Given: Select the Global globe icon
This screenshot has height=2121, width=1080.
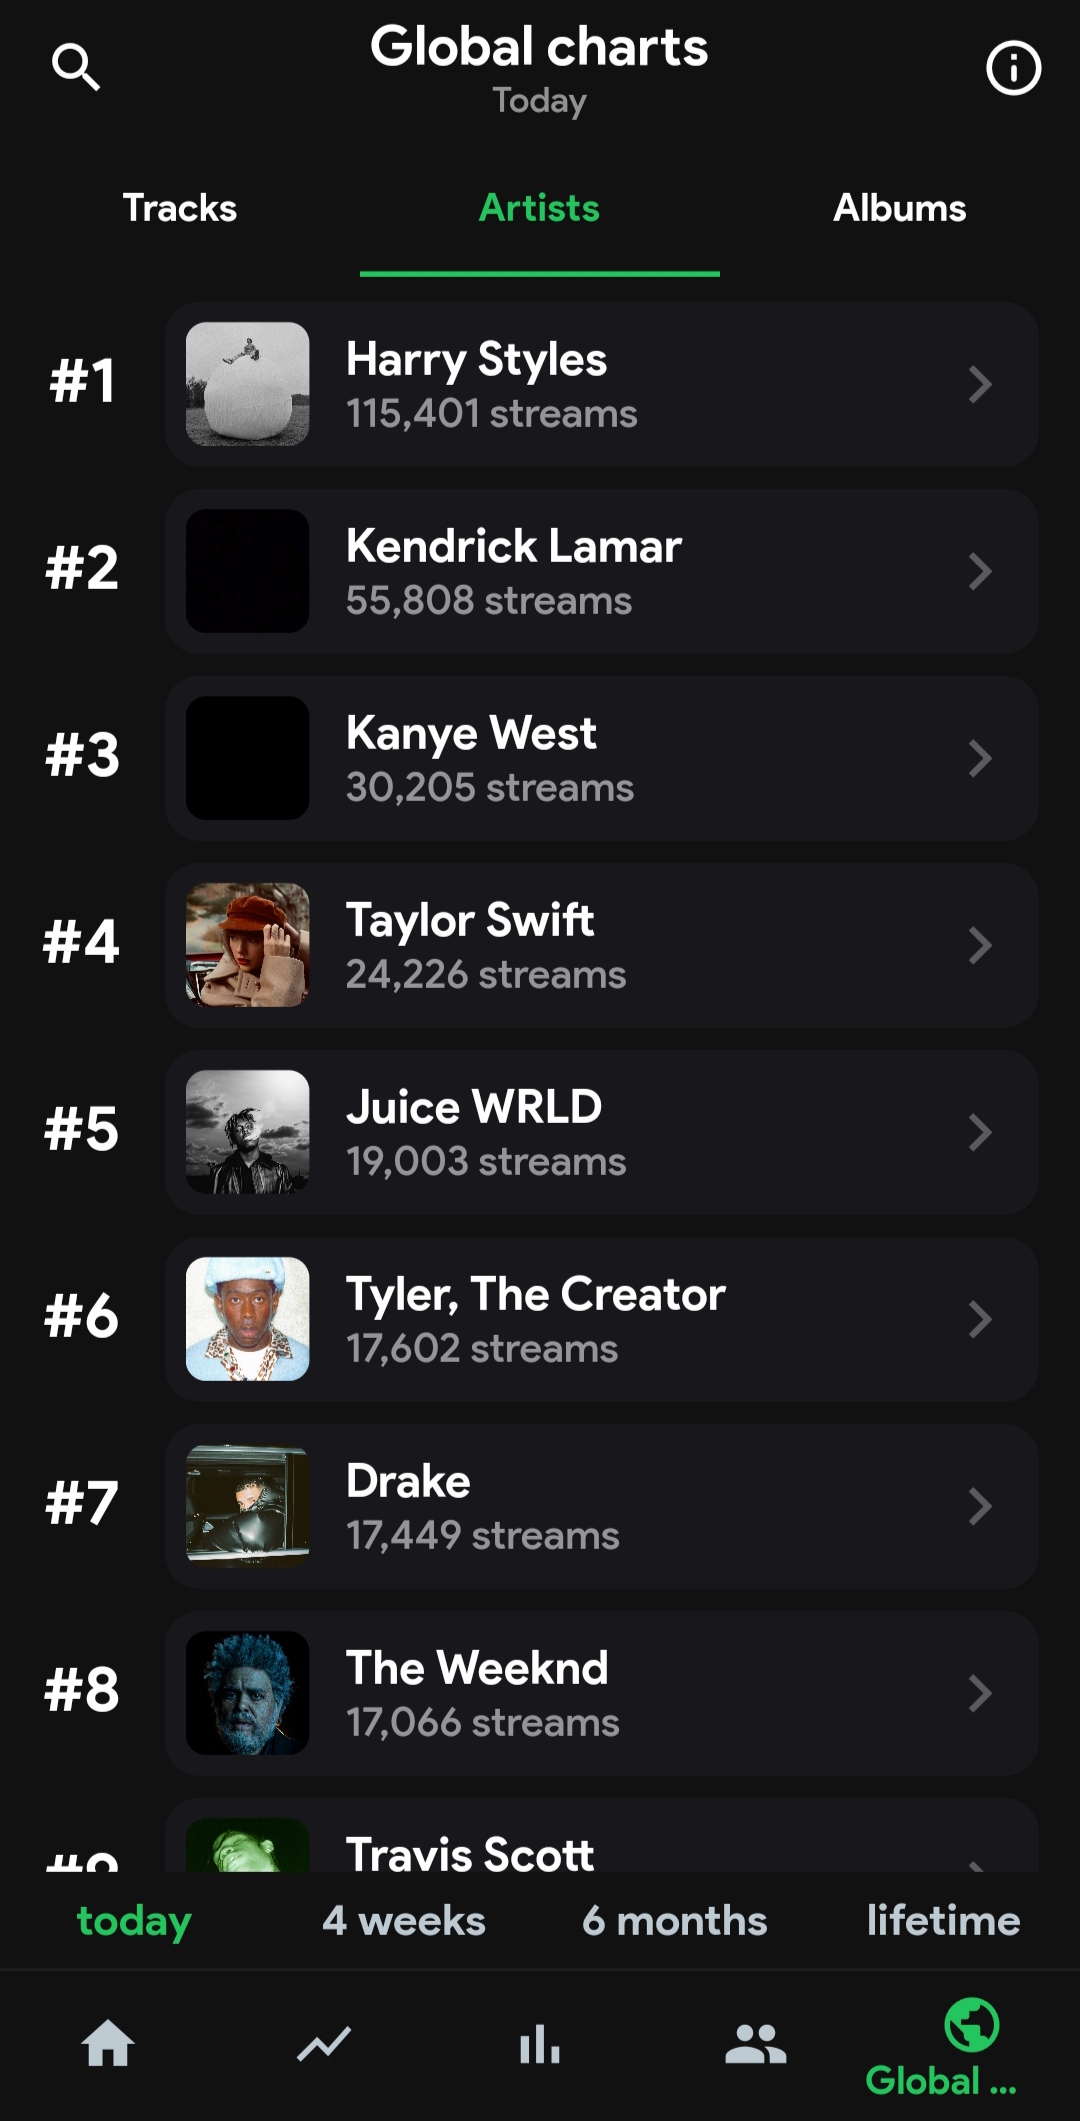Looking at the screenshot, I should click(x=971, y=2025).
